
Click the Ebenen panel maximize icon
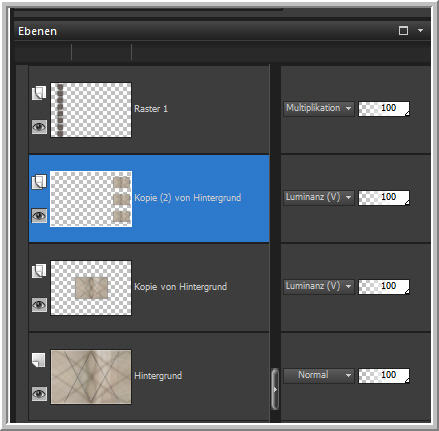pos(403,31)
